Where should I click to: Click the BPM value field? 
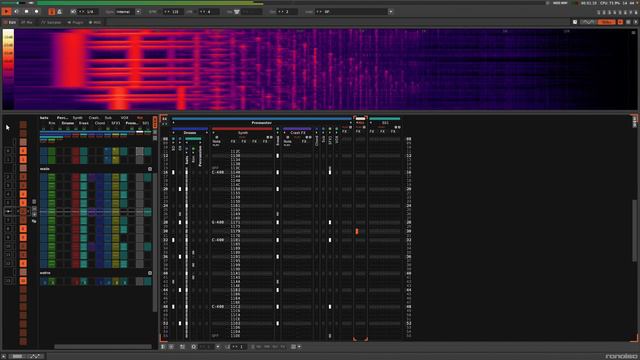173,11
